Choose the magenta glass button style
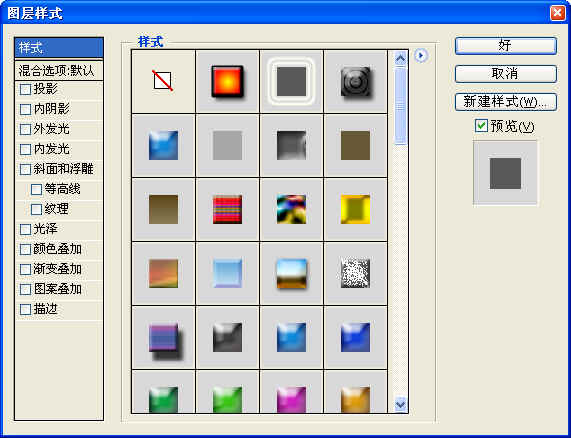 [291, 392]
